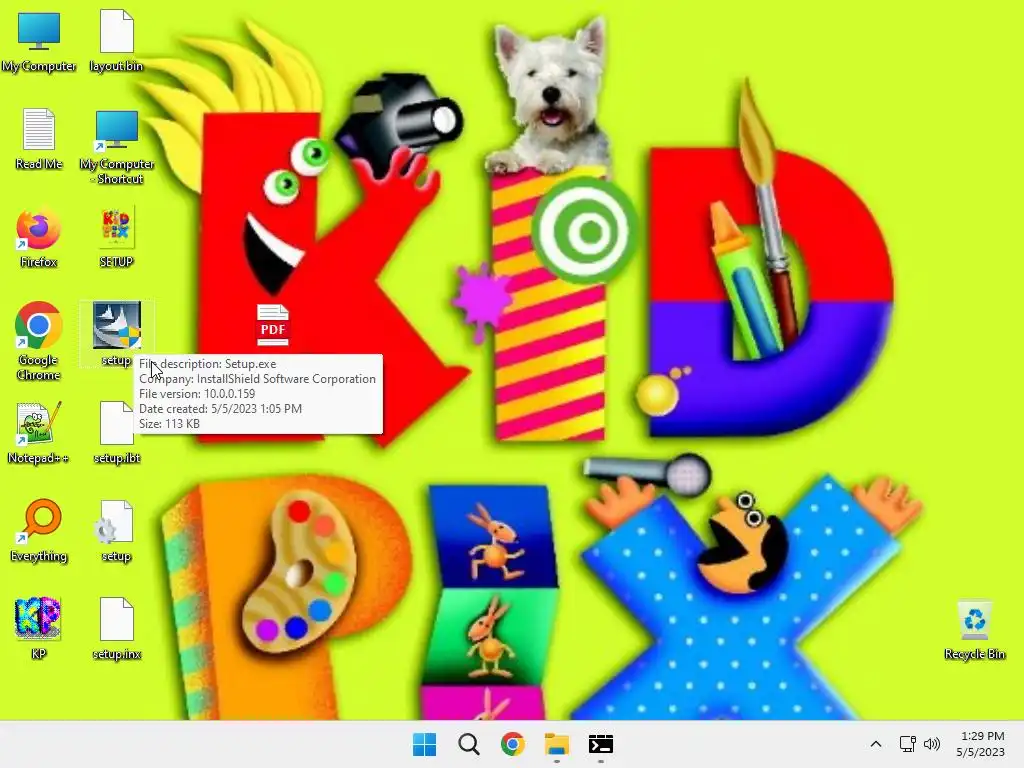1024x768 pixels.
Task: Select the Kid Pix SETUP icon
Action: coord(116,238)
